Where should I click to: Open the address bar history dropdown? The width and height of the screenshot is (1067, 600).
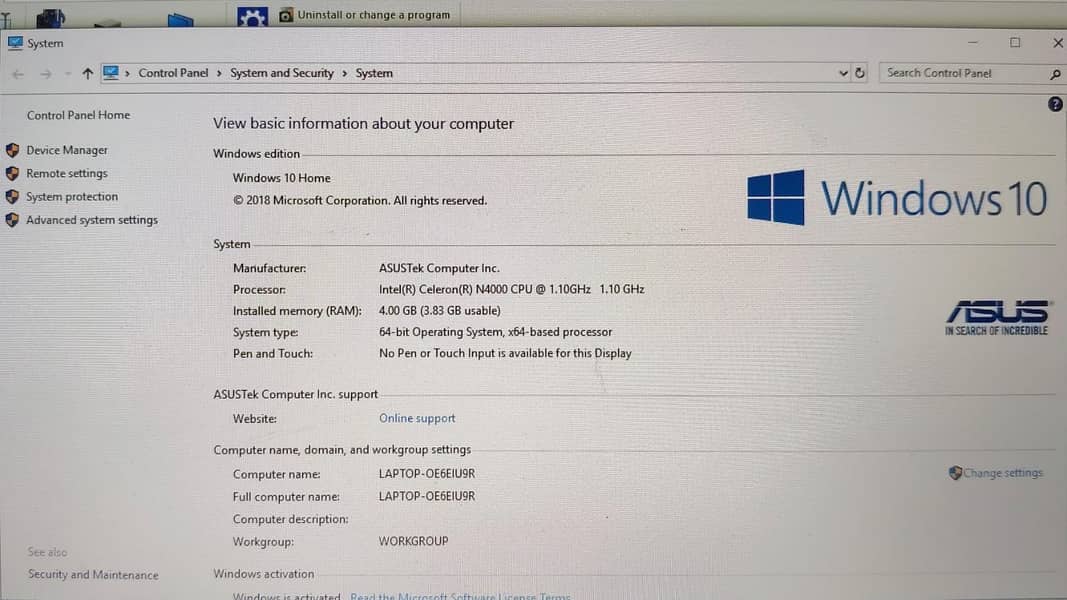843,73
